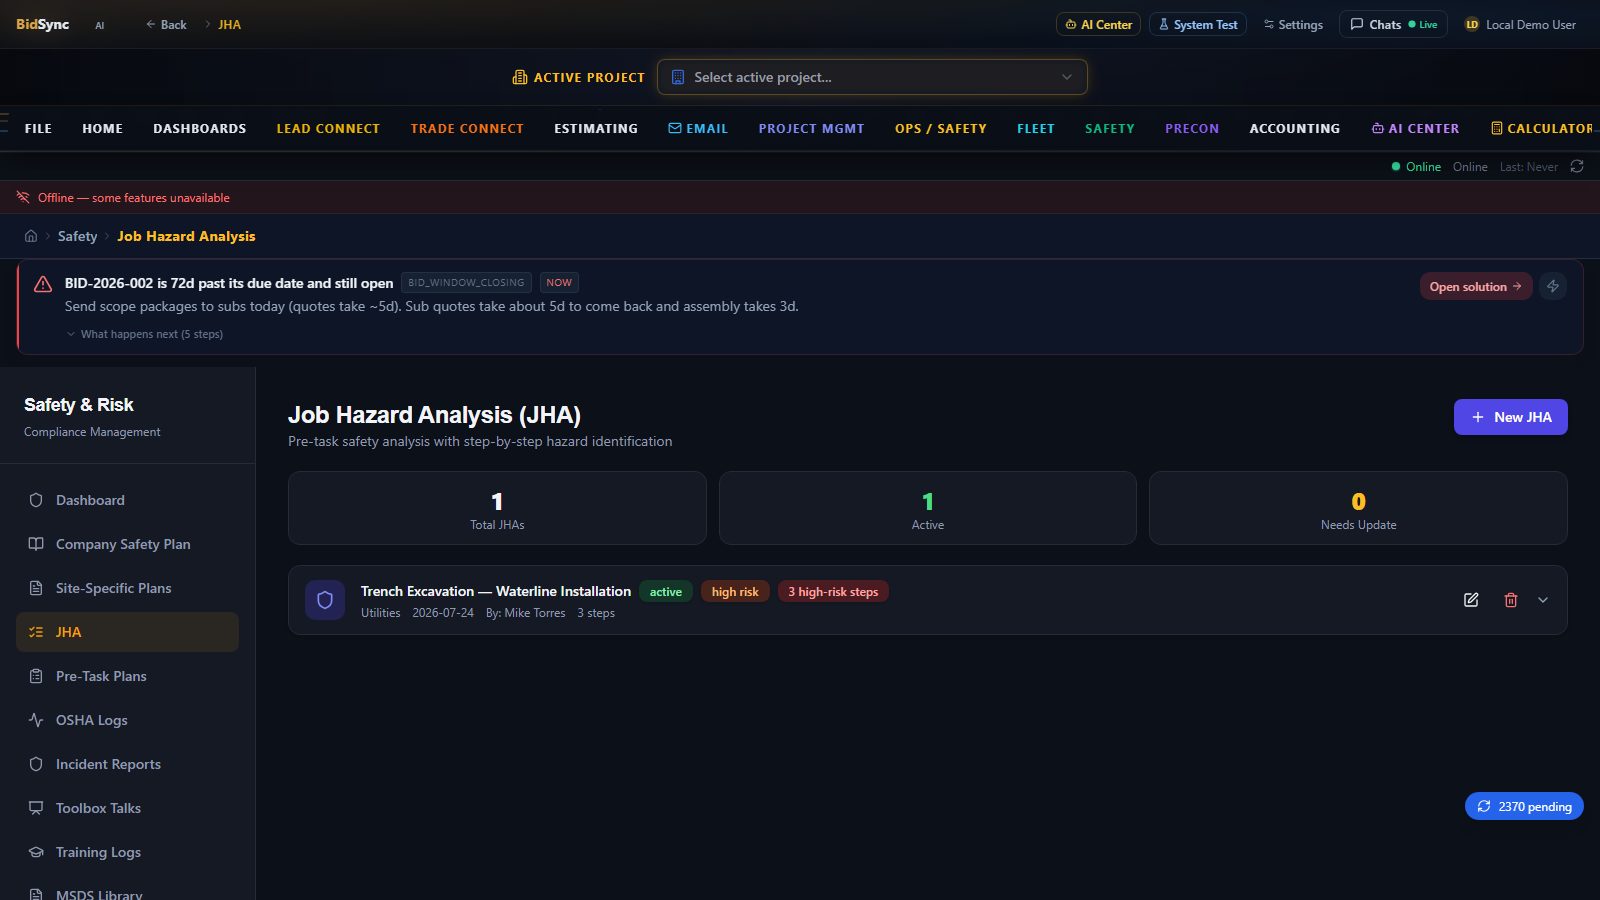Click the sync refresh icon next to Last: Never

click(1577, 166)
